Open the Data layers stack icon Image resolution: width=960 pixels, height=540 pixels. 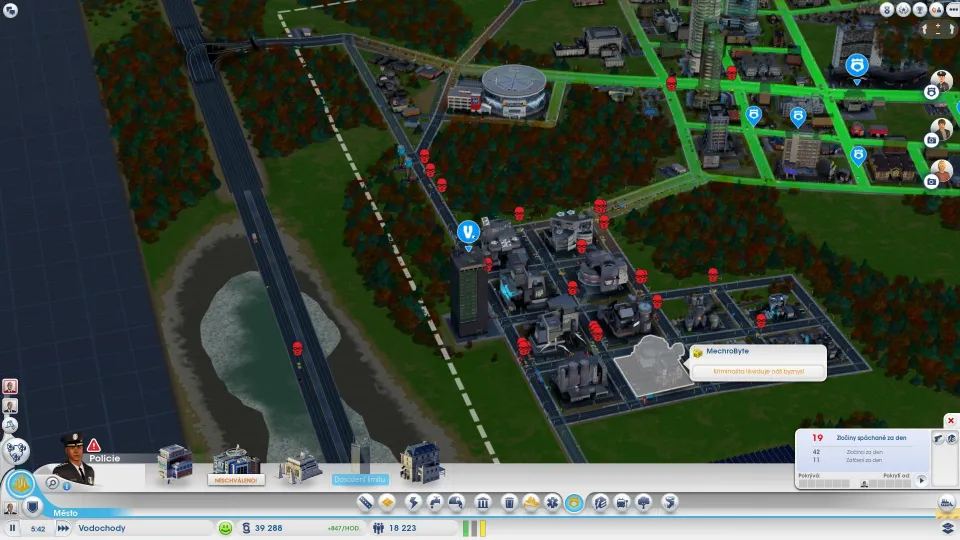[x=948, y=528]
